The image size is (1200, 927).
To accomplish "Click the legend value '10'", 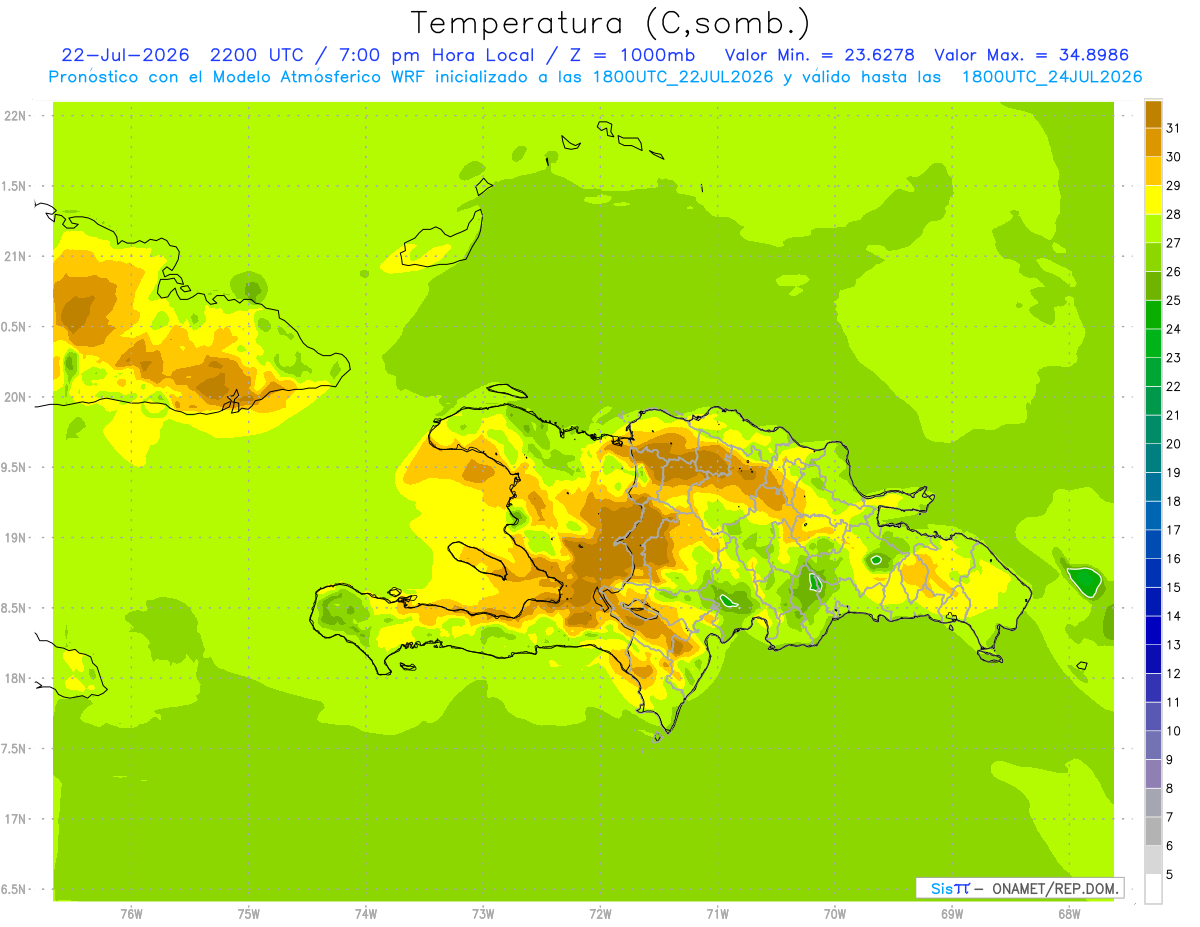I will pyautogui.click(x=1174, y=731).
